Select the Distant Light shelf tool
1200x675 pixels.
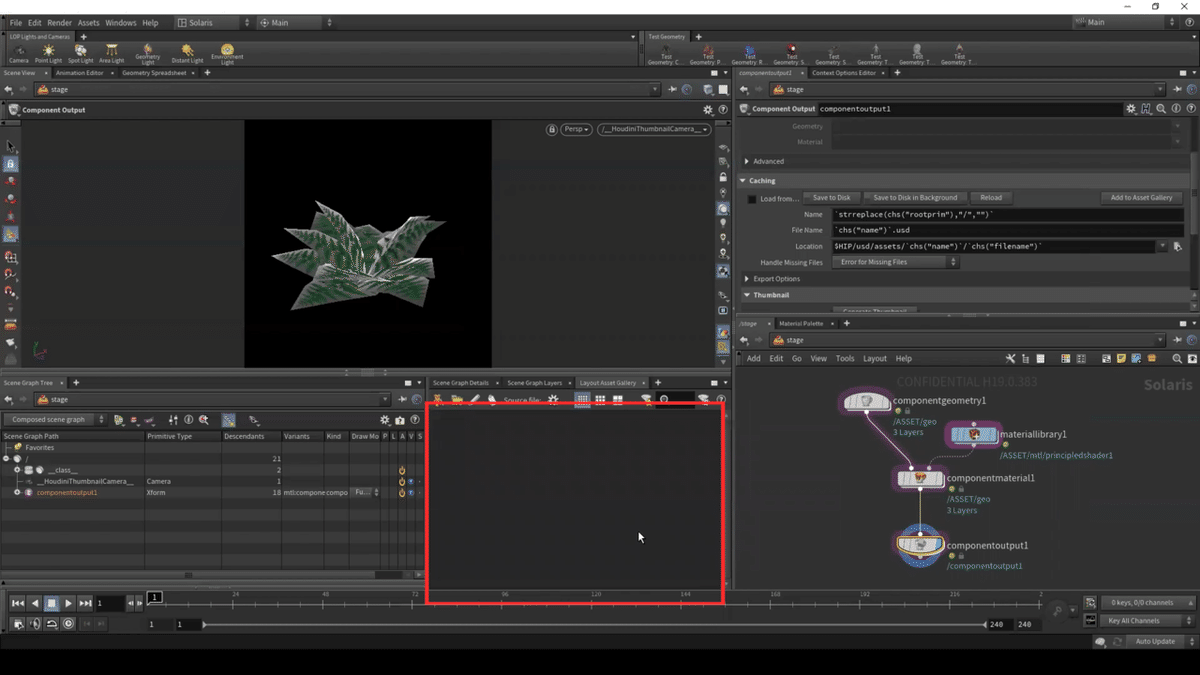coord(187,52)
